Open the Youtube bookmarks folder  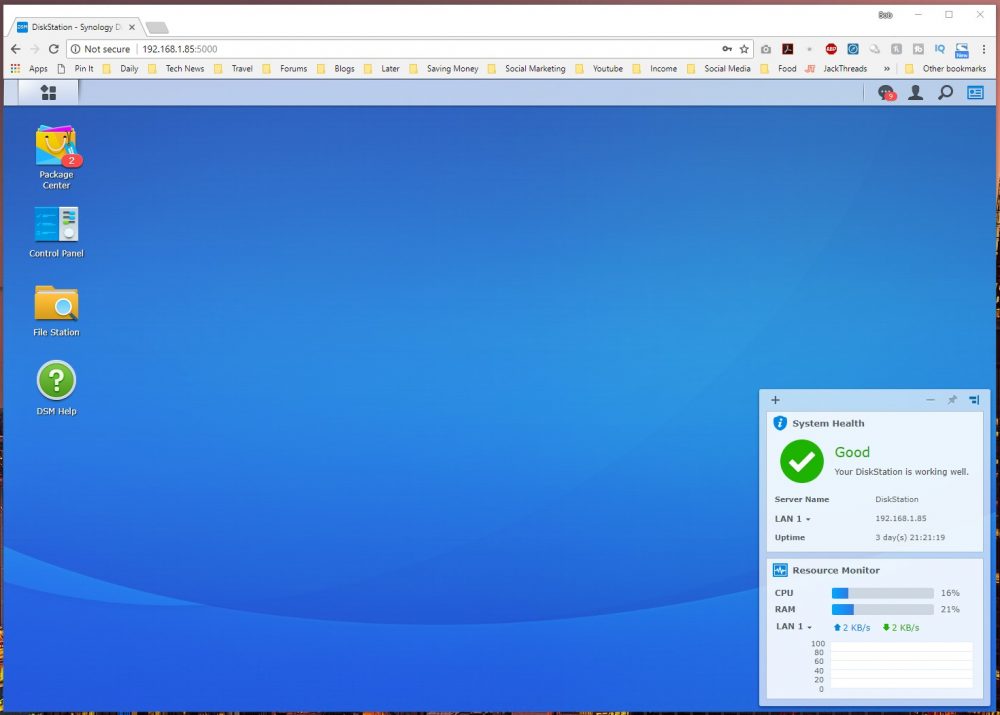click(x=599, y=68)
